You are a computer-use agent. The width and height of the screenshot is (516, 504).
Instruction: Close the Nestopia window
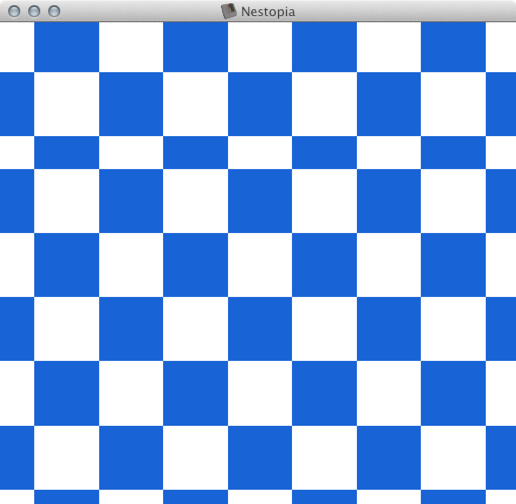point(14,11)
